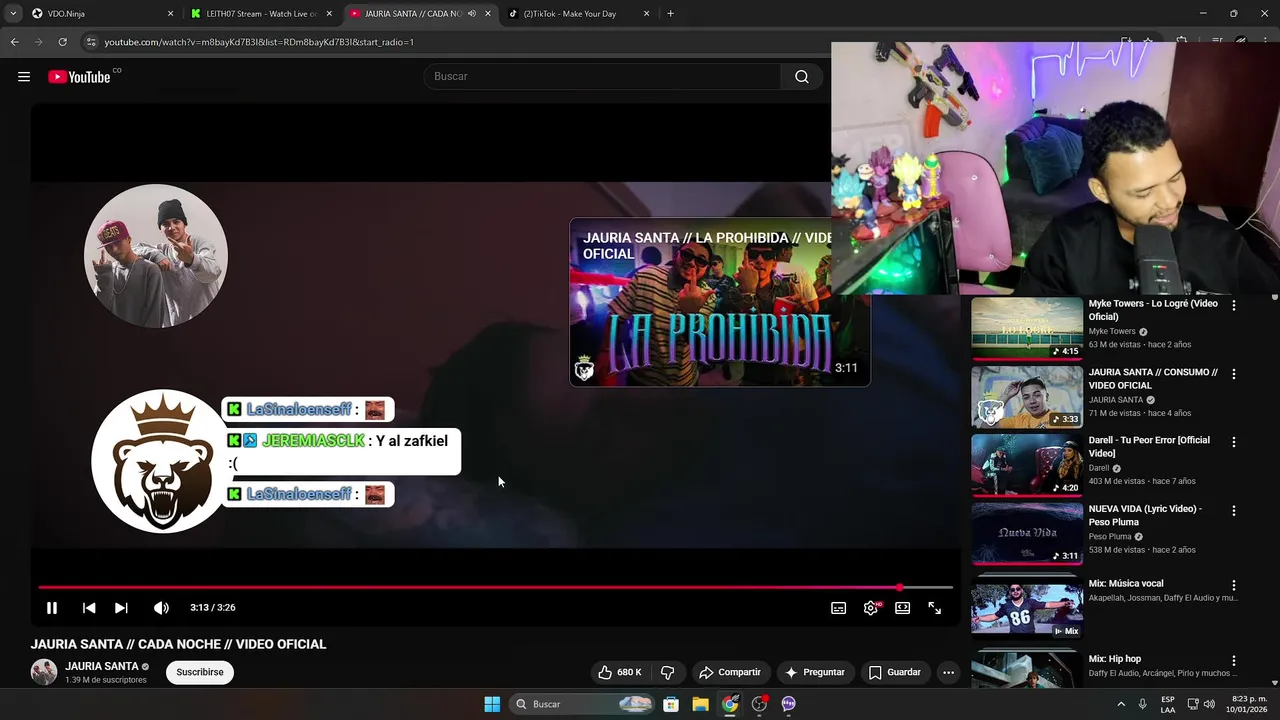Open options for Darell Tu Peor Error
1280x720 pixels.
(x=1234, y=442)
